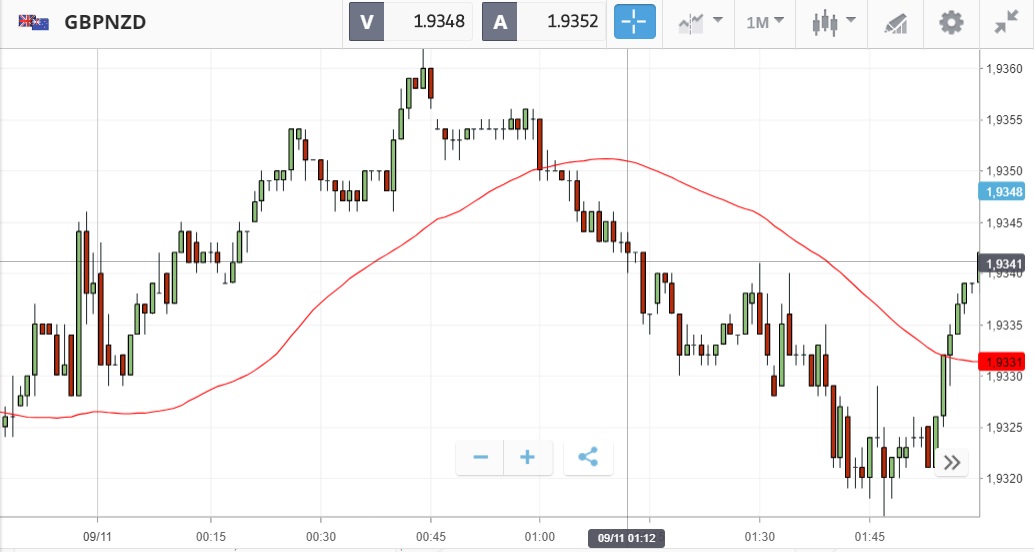This screenshot has height=552, width=1034.
Task: Open chart settings gear
Action: tap(950, 22)
